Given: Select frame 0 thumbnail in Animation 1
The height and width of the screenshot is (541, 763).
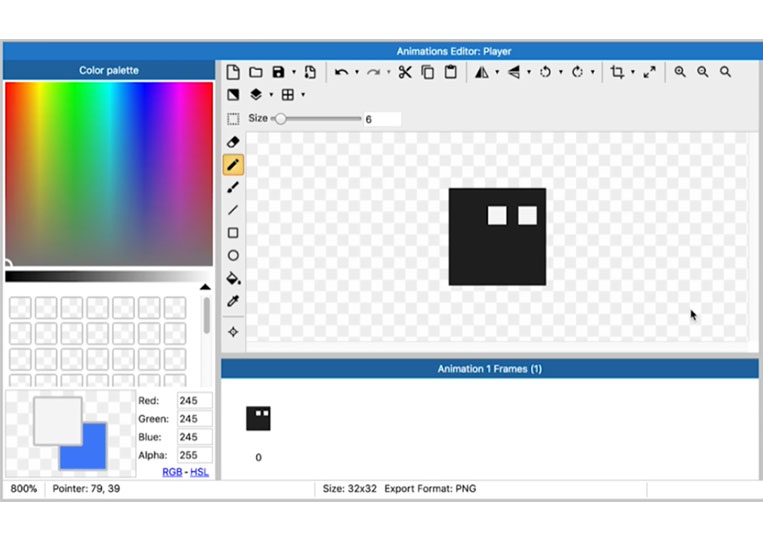Looking at the screenshot, I should [x=258, y=418].
